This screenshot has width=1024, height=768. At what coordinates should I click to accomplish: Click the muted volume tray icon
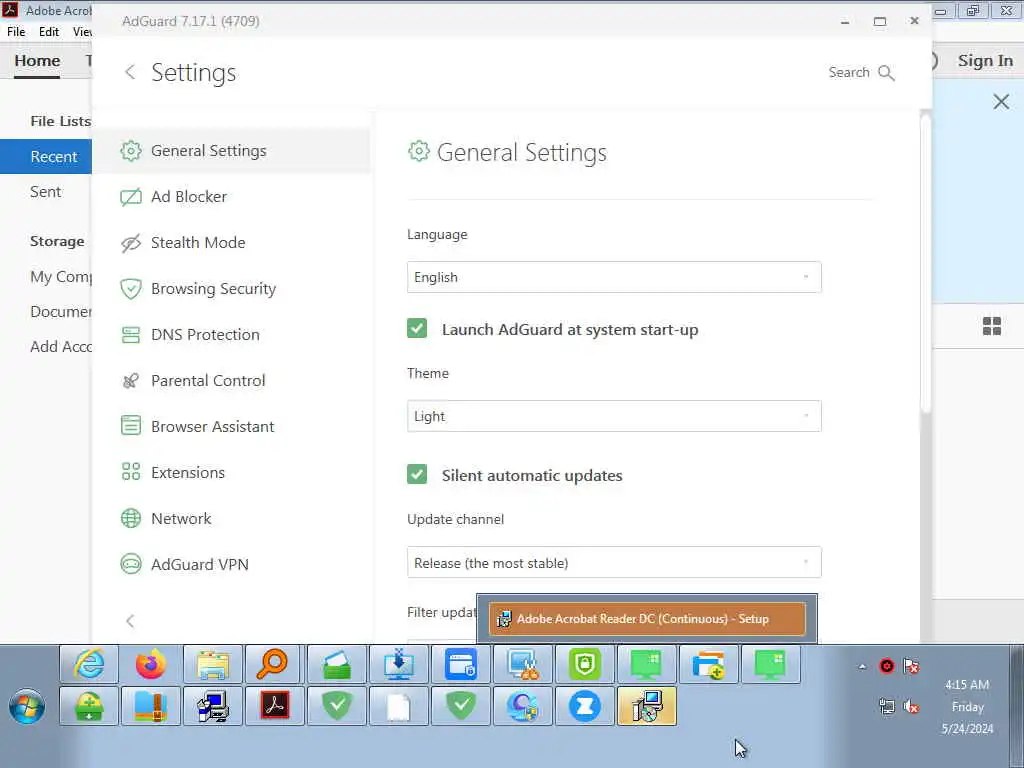(911, 706)
